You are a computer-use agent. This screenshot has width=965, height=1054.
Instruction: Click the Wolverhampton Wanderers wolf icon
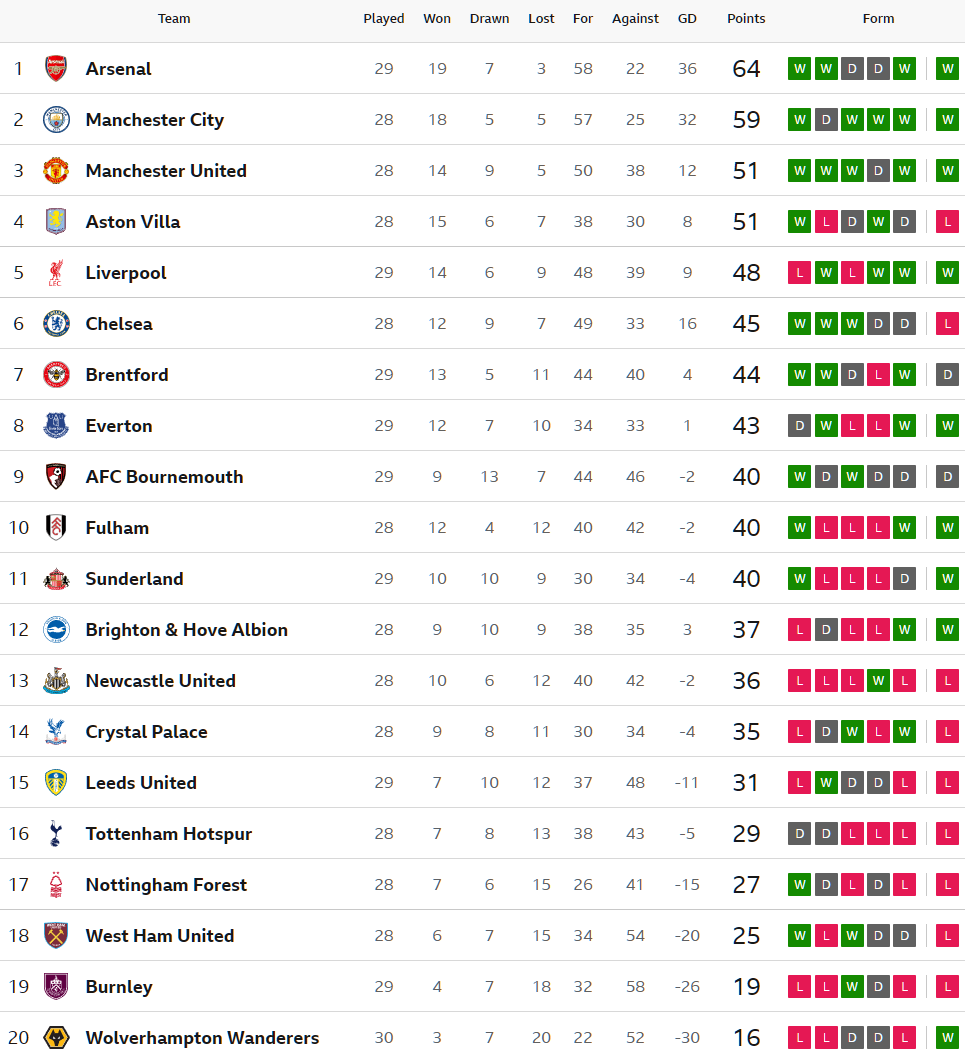click(x=56, y=1037)
